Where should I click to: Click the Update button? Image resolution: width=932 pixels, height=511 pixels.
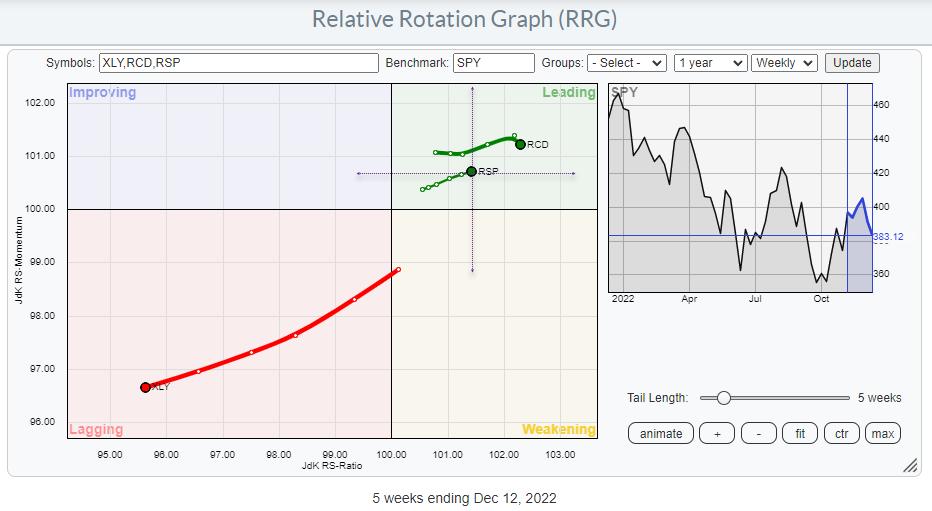[x=852, y=63]
